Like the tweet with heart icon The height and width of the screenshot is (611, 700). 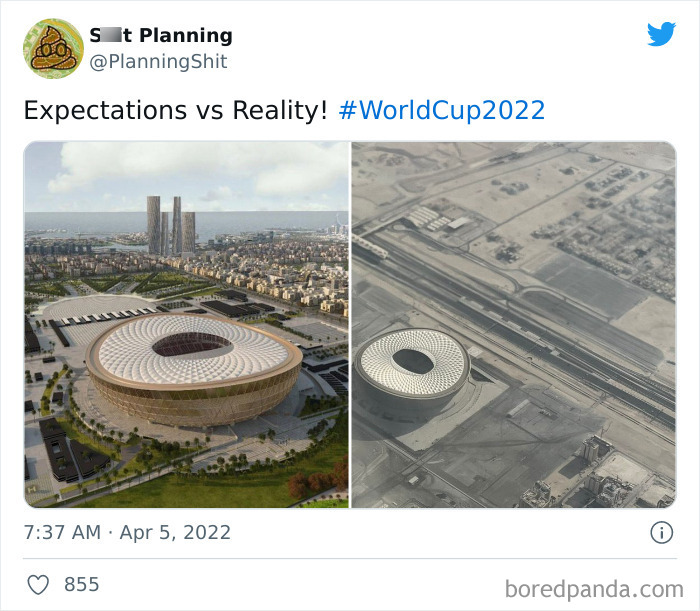(x=38, y=585)
